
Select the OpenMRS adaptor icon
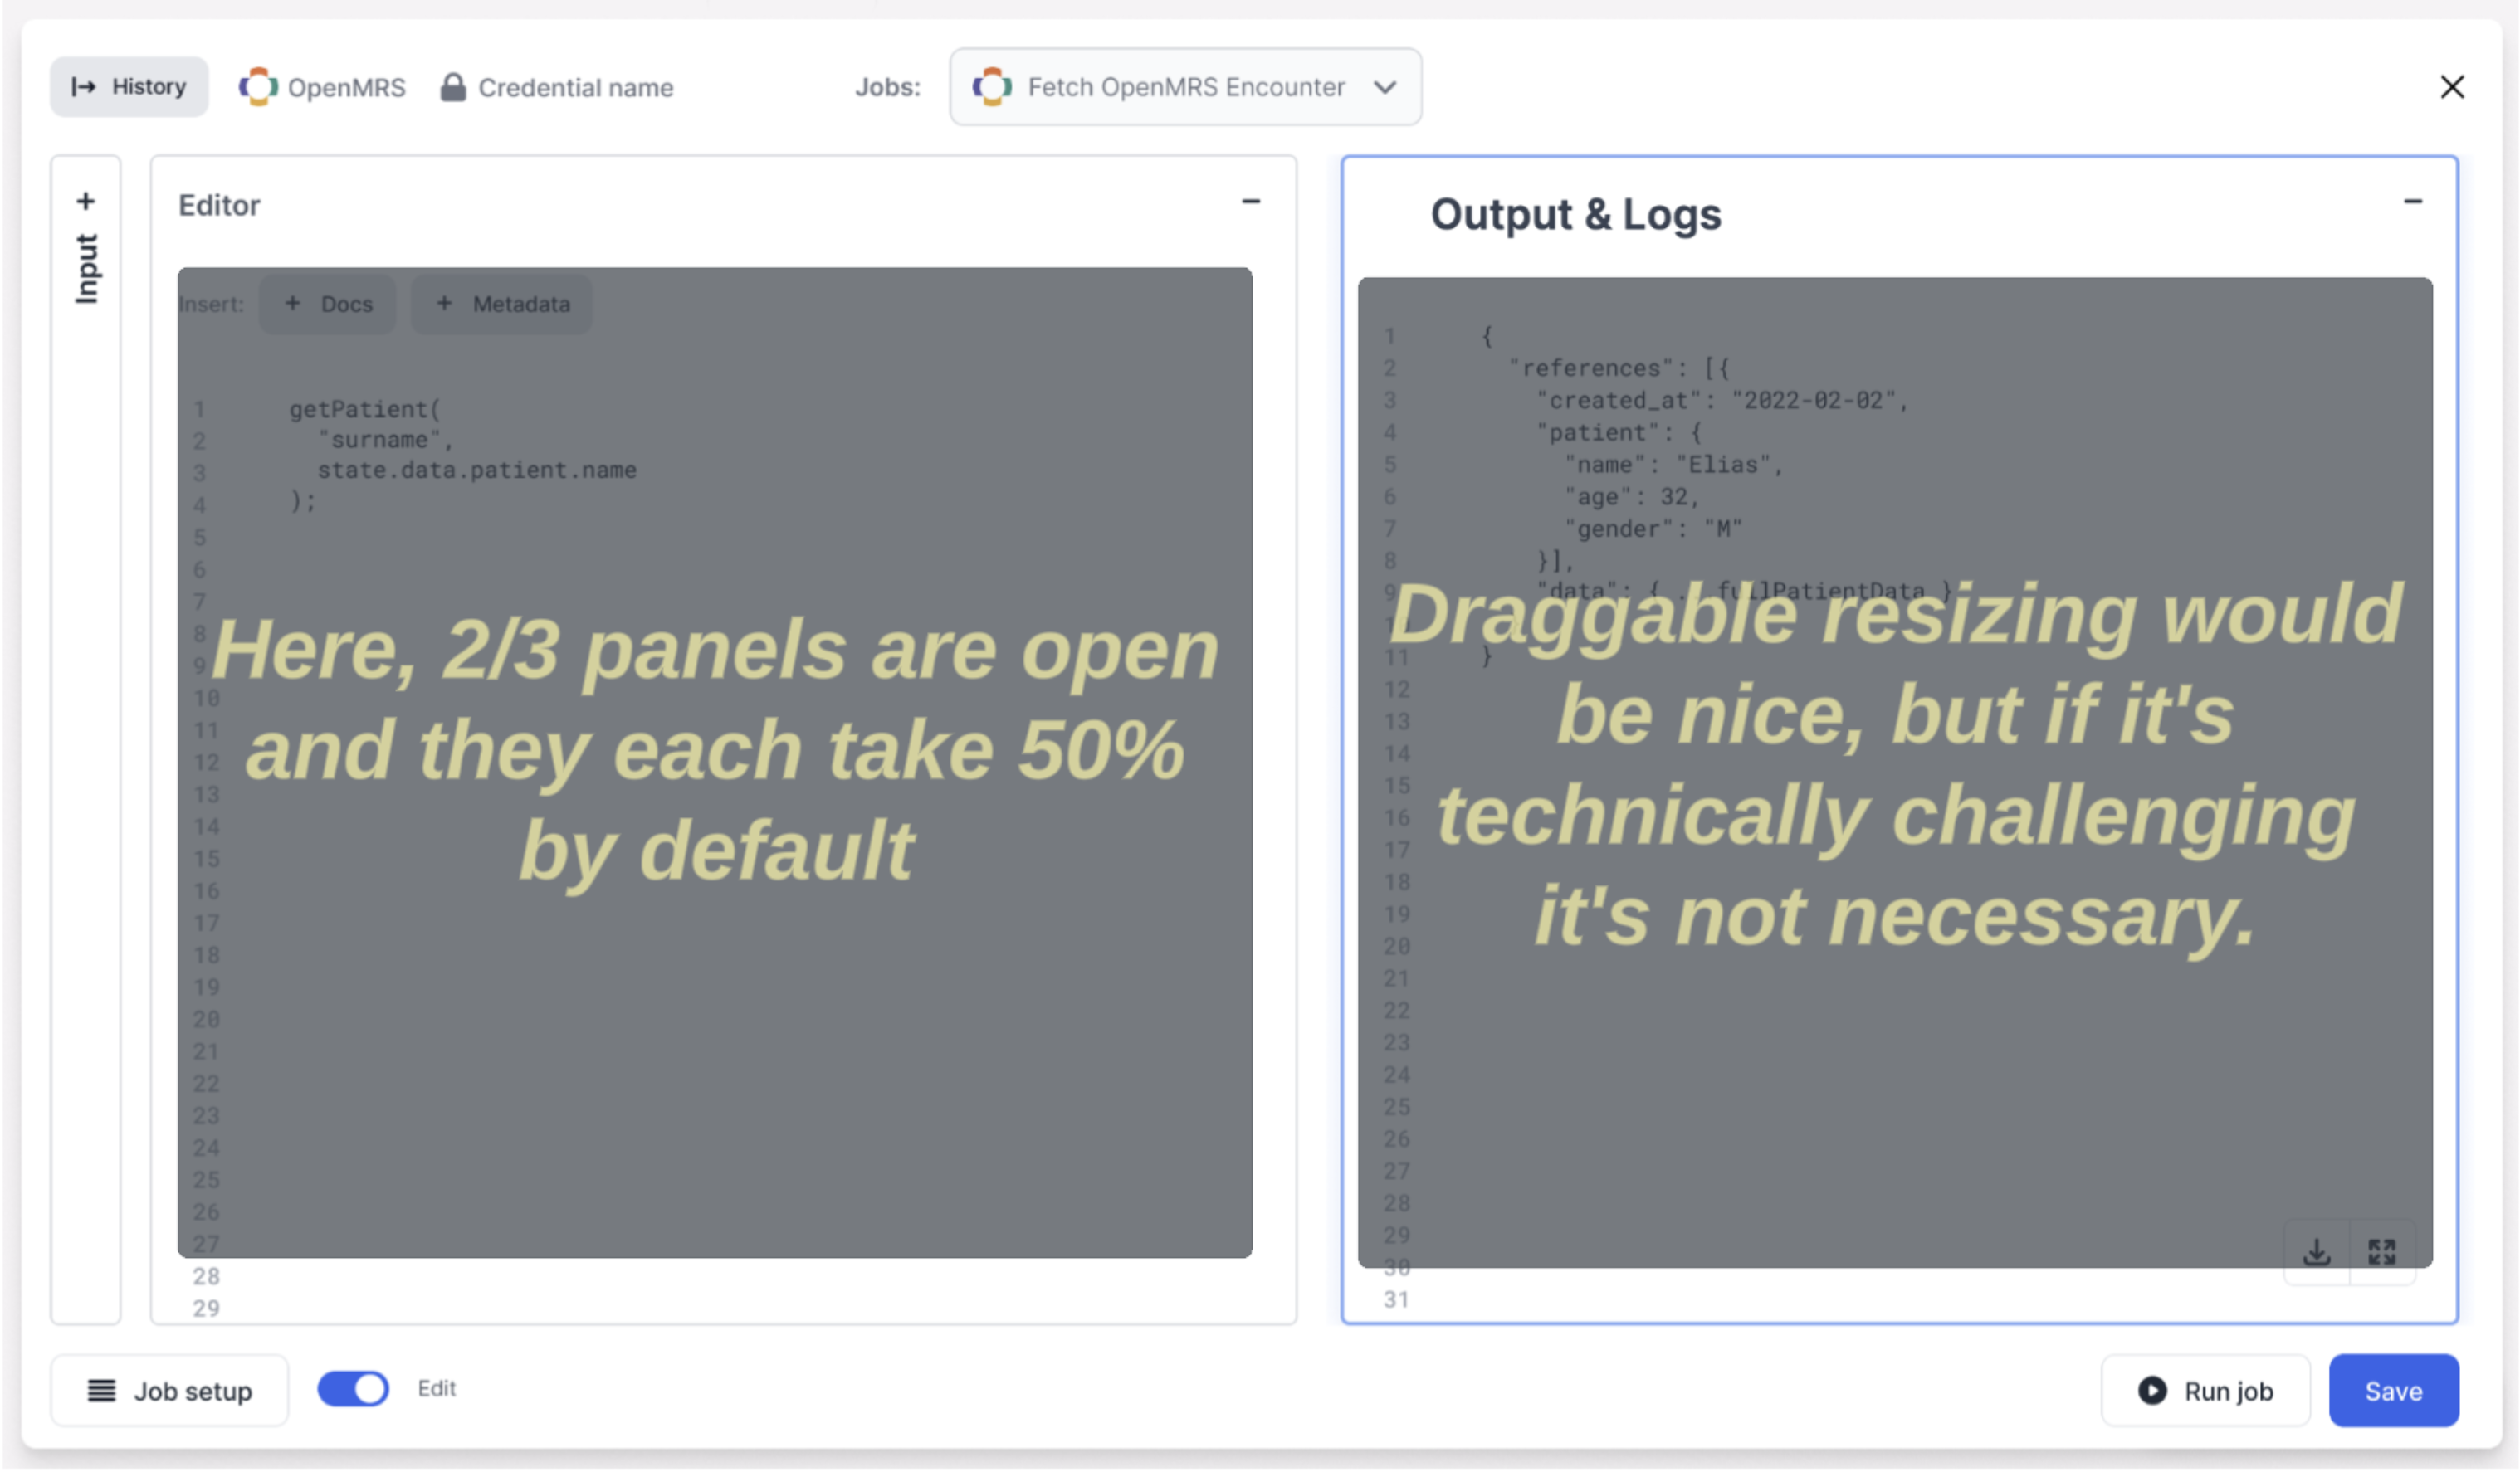coord(258,87)
